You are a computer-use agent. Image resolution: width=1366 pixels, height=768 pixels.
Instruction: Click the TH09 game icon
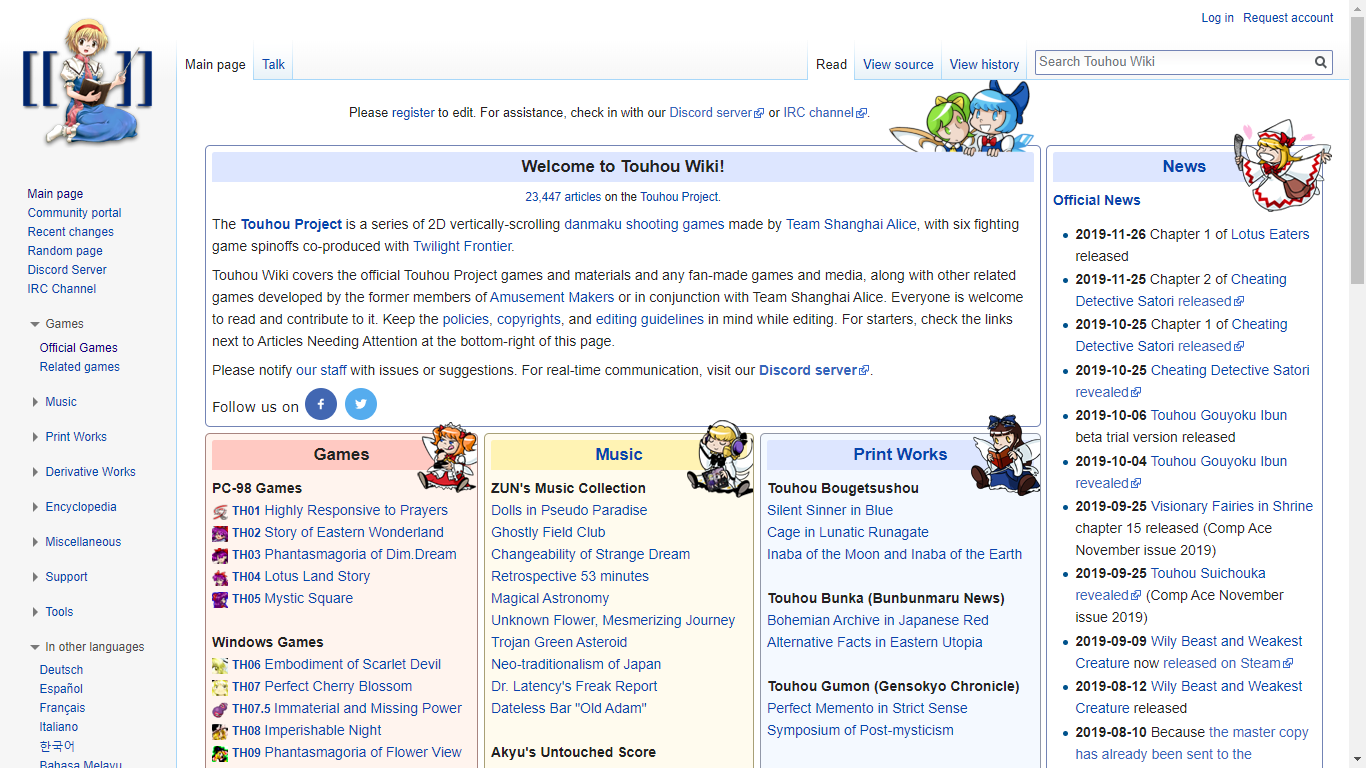click(220, 753)
